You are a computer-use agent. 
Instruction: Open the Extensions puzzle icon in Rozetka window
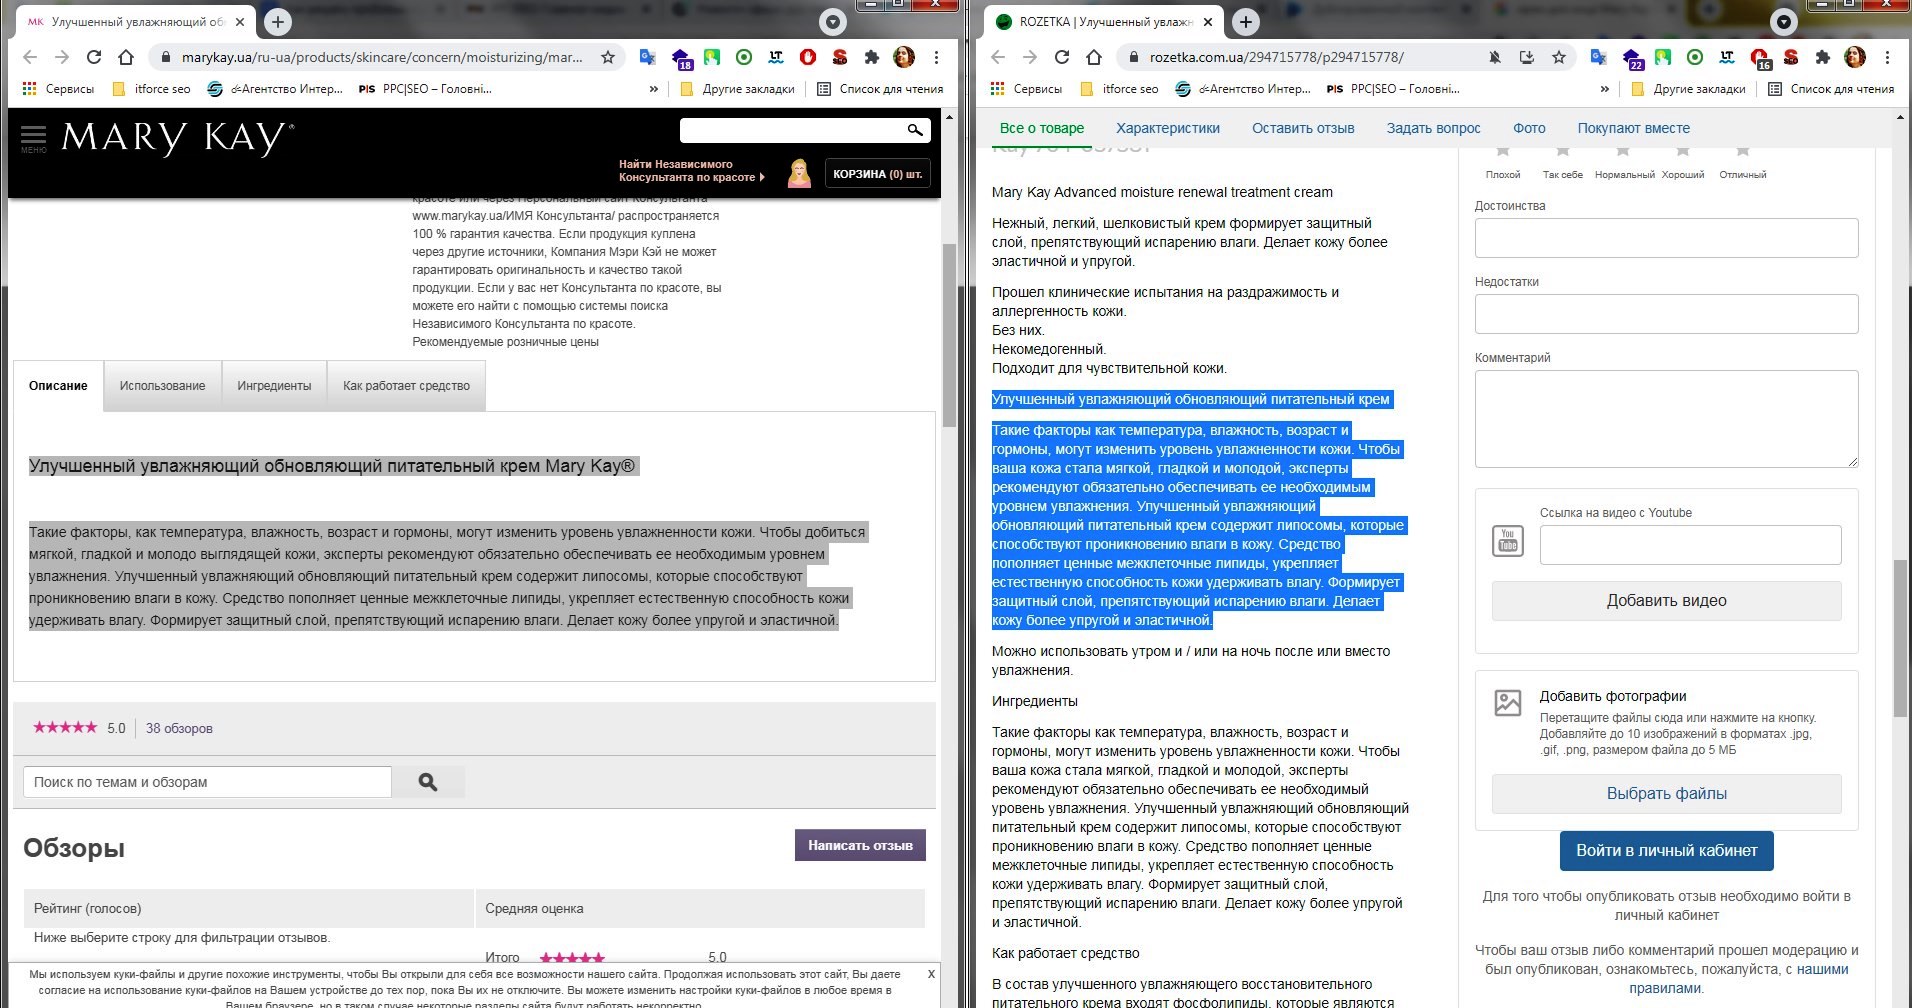1822,57
